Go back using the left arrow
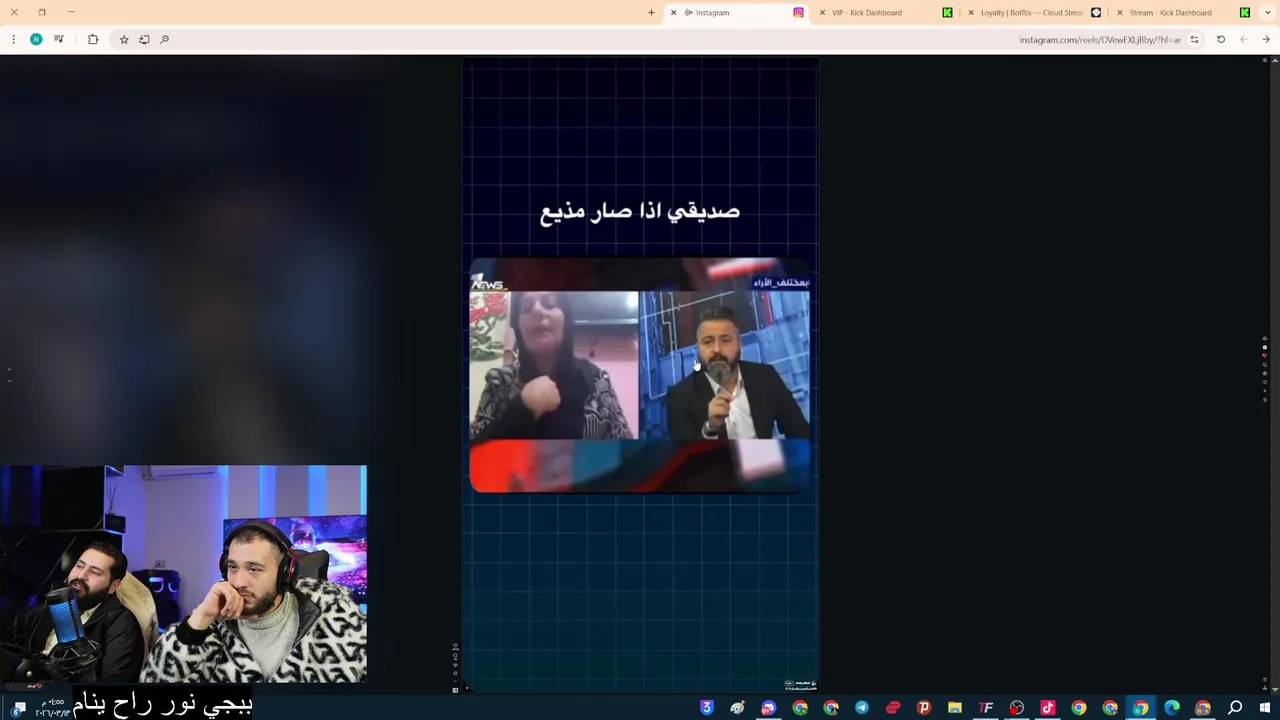The height and width of the screenshot is (720, 1280). tap(1244, 39)
